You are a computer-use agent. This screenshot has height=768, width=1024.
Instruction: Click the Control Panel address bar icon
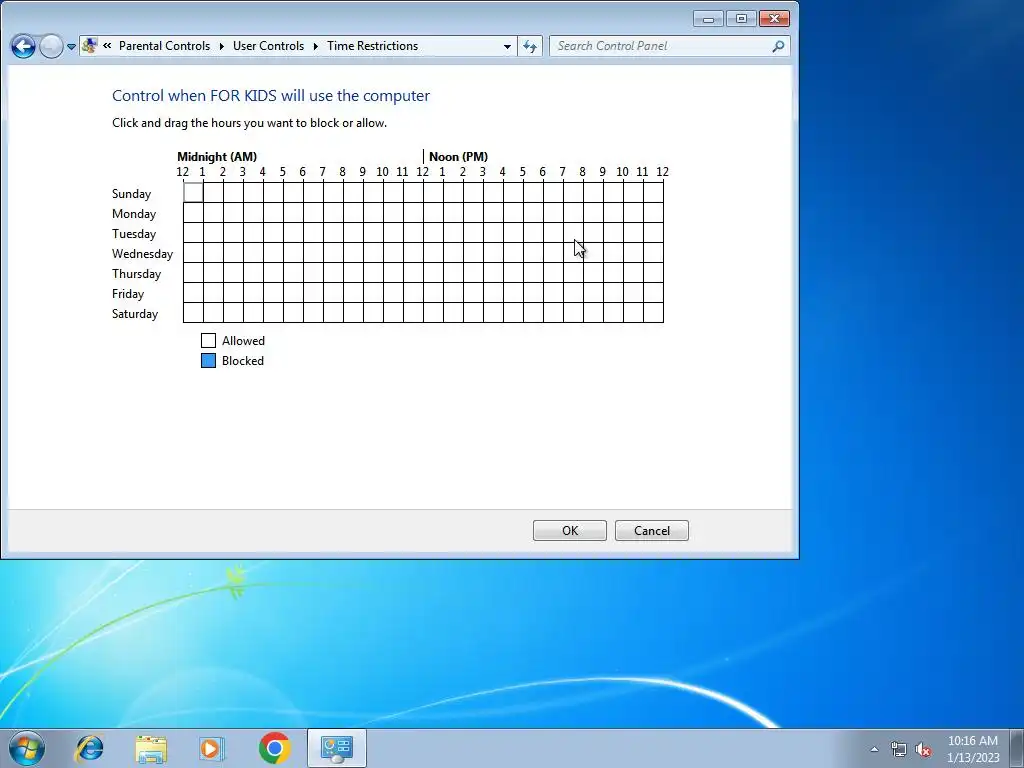89,46
